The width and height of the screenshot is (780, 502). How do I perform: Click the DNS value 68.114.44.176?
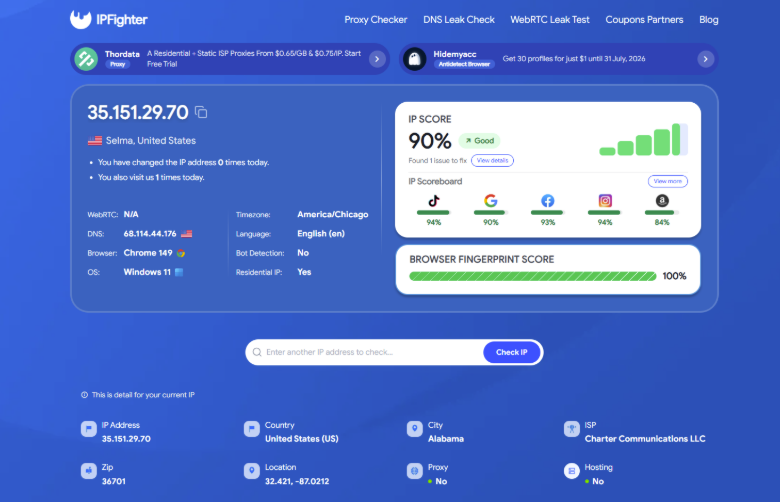pos(150,234)
